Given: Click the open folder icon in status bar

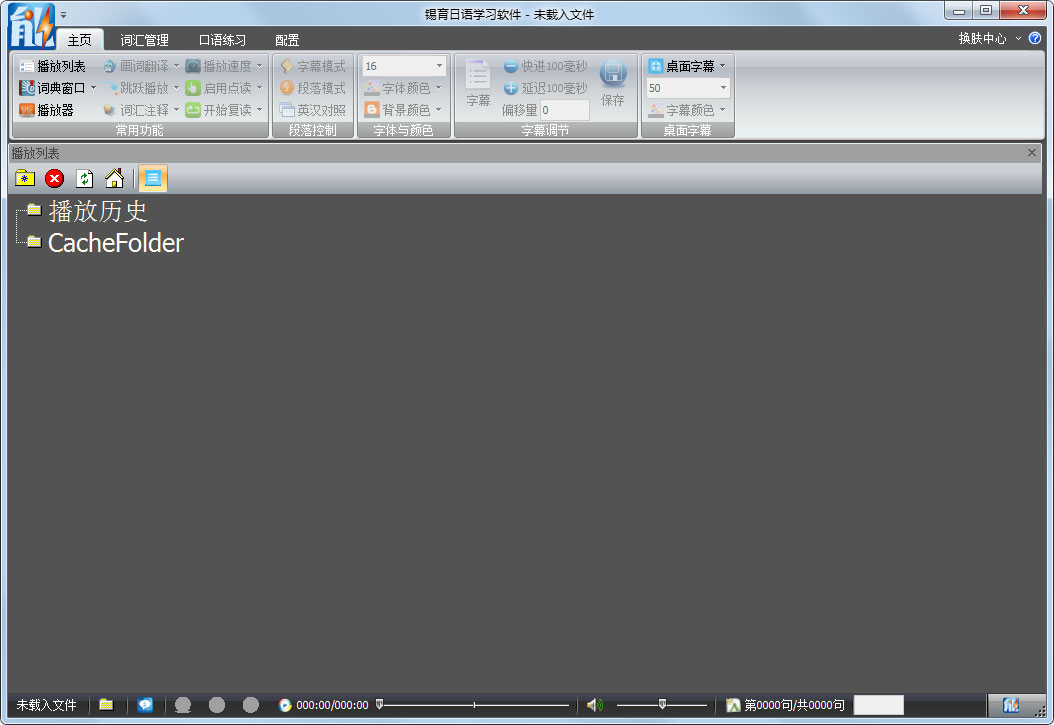Looking at the screenshot, I should (106, 705).
